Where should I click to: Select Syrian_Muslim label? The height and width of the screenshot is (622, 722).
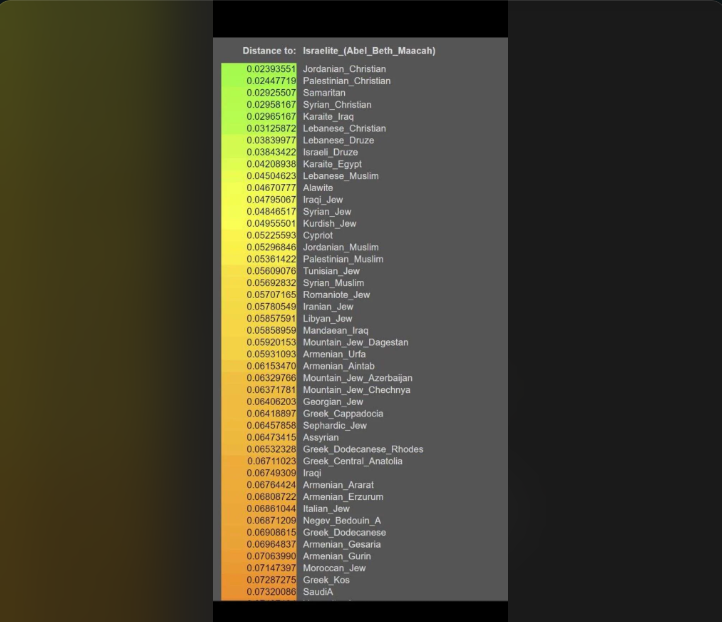(x=333, y=283)
